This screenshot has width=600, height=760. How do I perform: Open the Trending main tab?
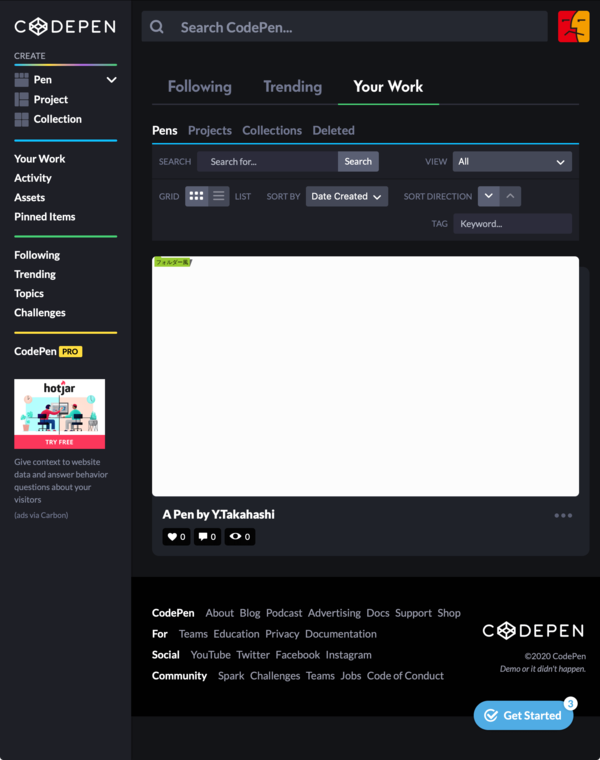coord(293,87)
